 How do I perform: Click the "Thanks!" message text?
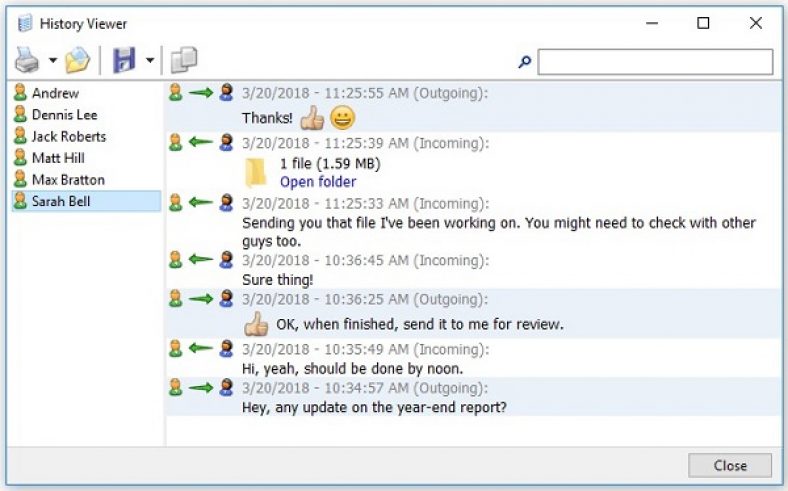(x=267, y=118)
